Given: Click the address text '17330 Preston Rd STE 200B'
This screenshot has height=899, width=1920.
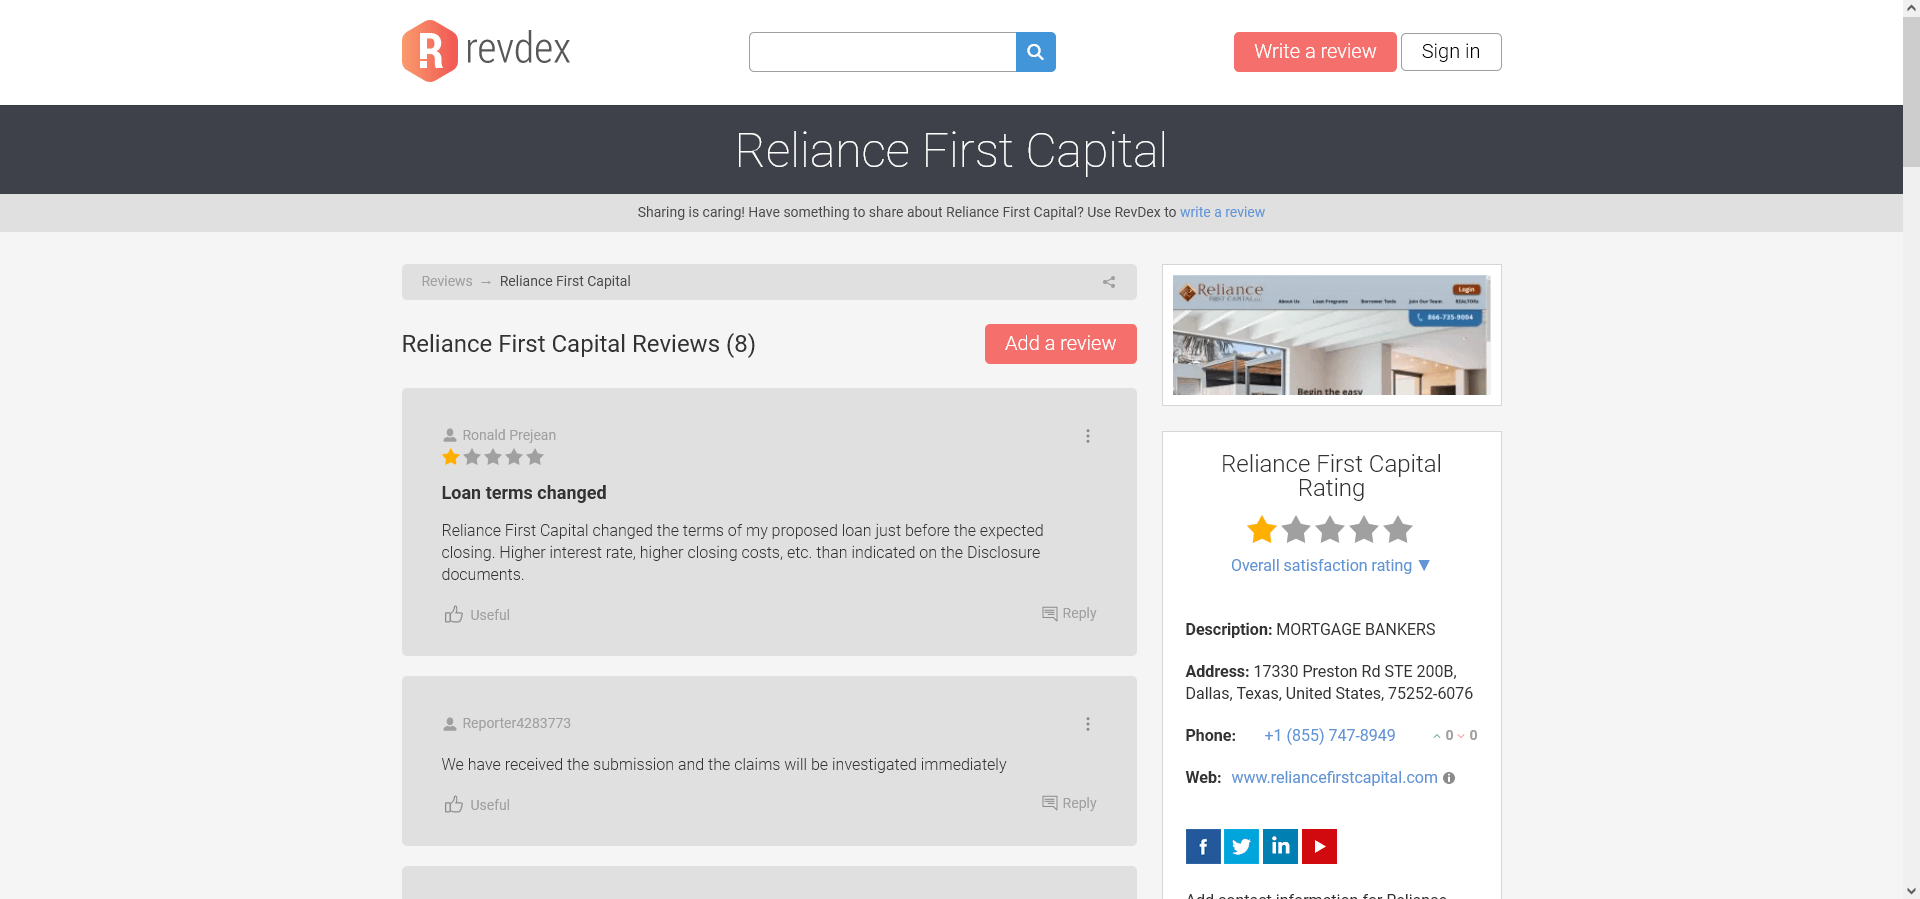Looking at the screenshot, I should (1355, 671).
